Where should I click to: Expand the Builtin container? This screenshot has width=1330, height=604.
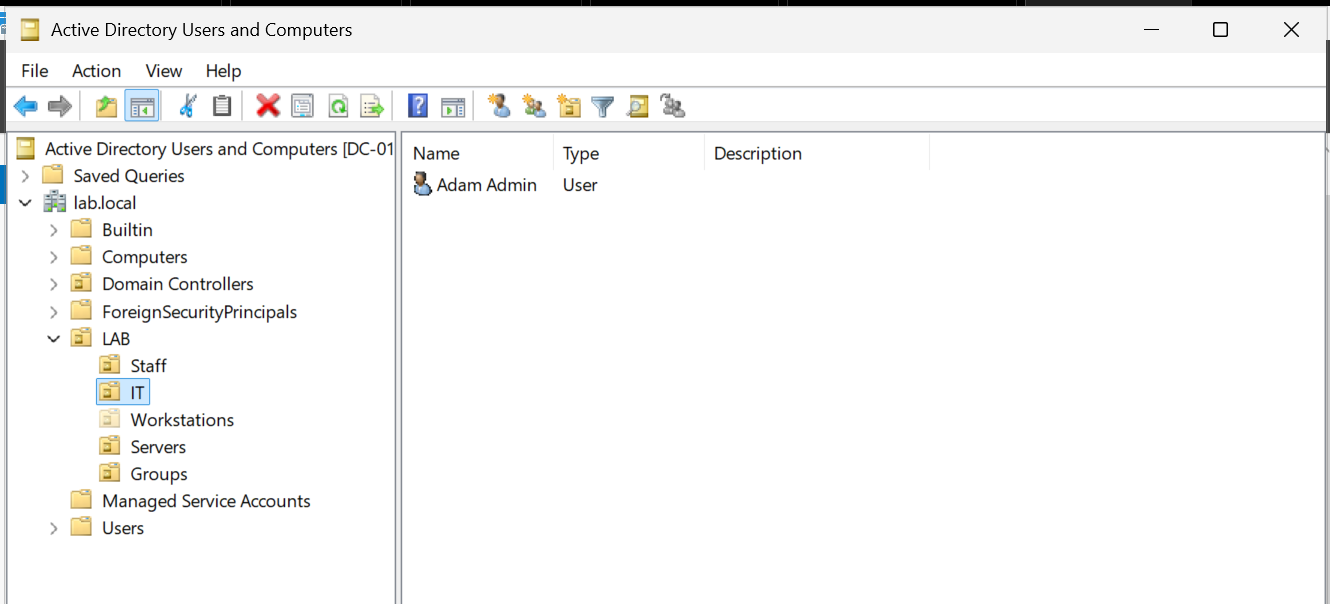click(x=54, y=230)
